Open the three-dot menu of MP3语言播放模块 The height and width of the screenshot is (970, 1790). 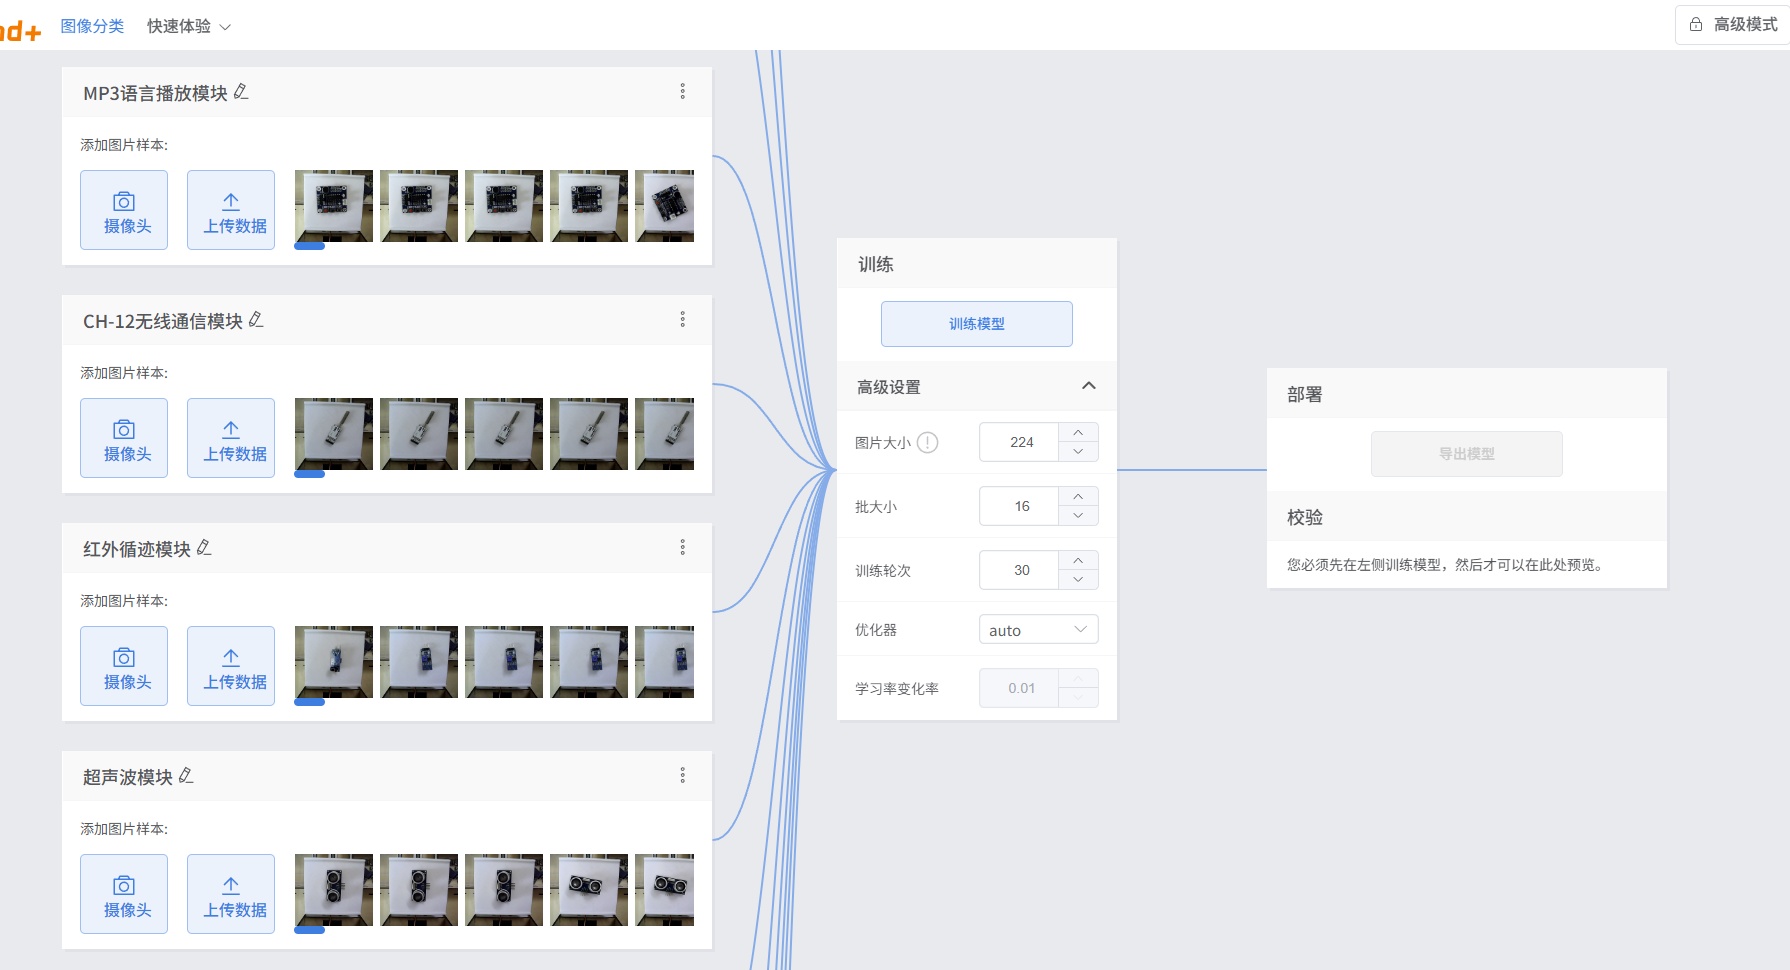(x=682, y=91)
